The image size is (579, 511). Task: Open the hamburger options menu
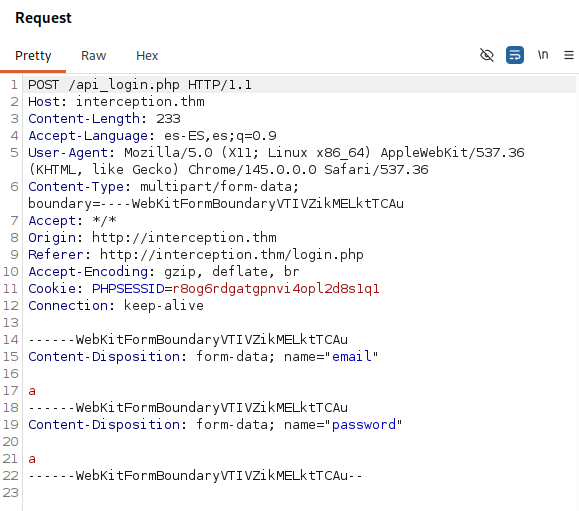[569, 55]
